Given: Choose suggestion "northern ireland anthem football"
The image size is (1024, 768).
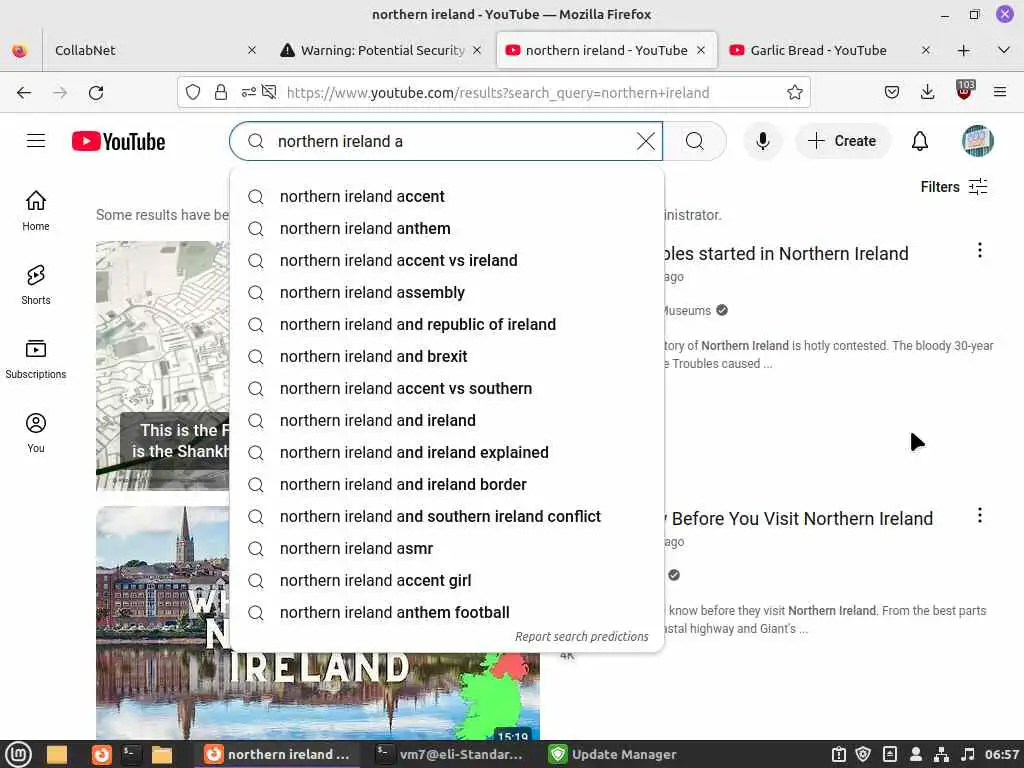Looking at the screenshot, I should tap(447, 613).
